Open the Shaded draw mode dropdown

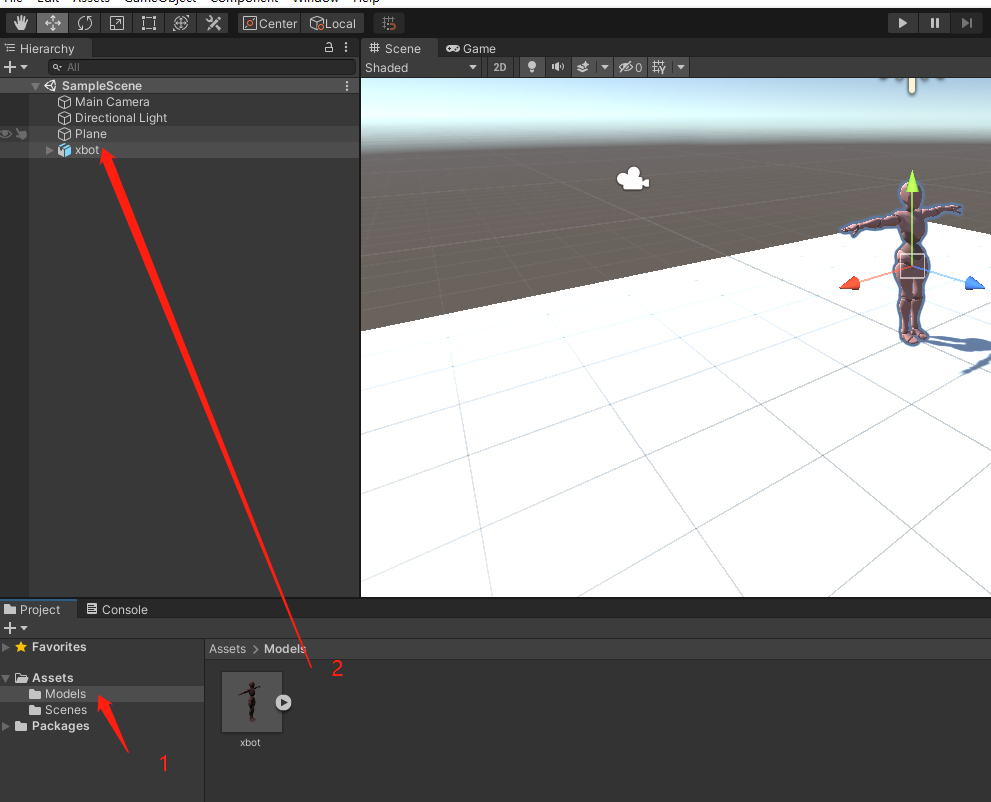click(x=421, y=68)
